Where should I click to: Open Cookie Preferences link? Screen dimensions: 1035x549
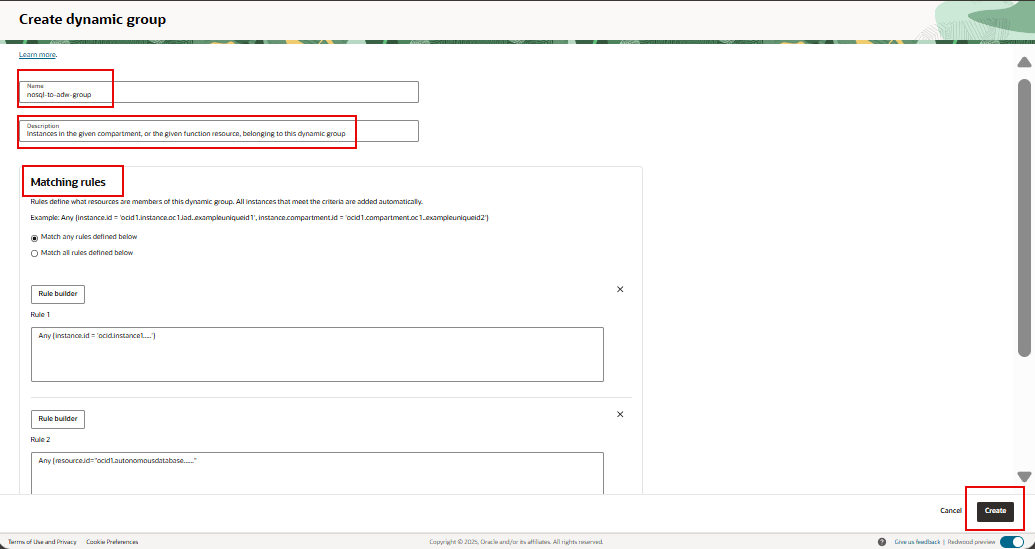coord(112,542)
